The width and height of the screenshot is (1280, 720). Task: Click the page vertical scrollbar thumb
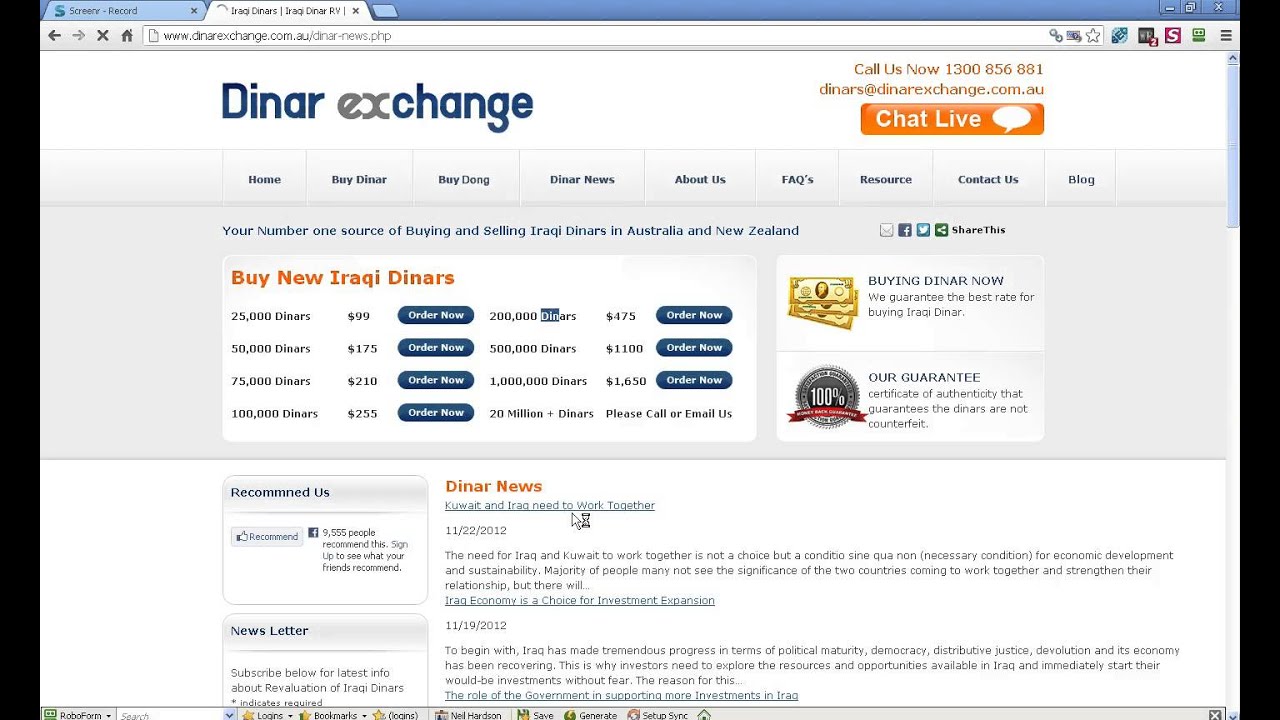tap(1233, 145)
